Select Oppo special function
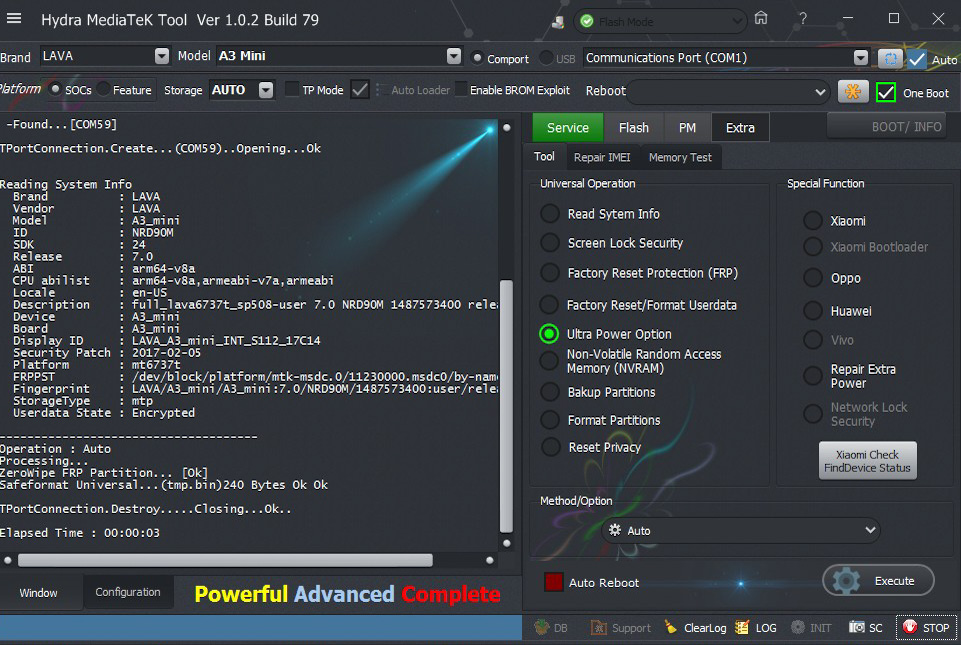 coord(813,278)
